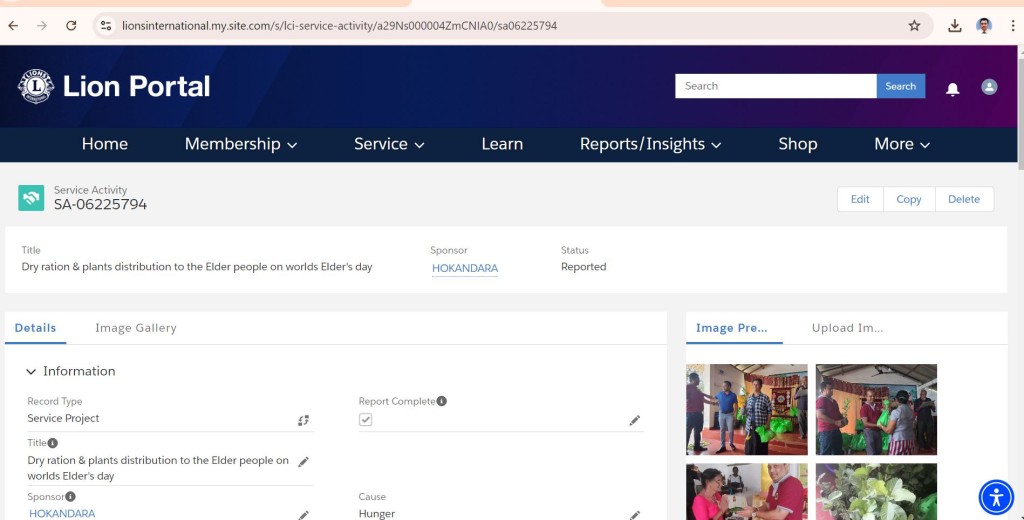Click the Service Activity handshake icon
Screen dimensions: 1024x520
pos(31,198)
